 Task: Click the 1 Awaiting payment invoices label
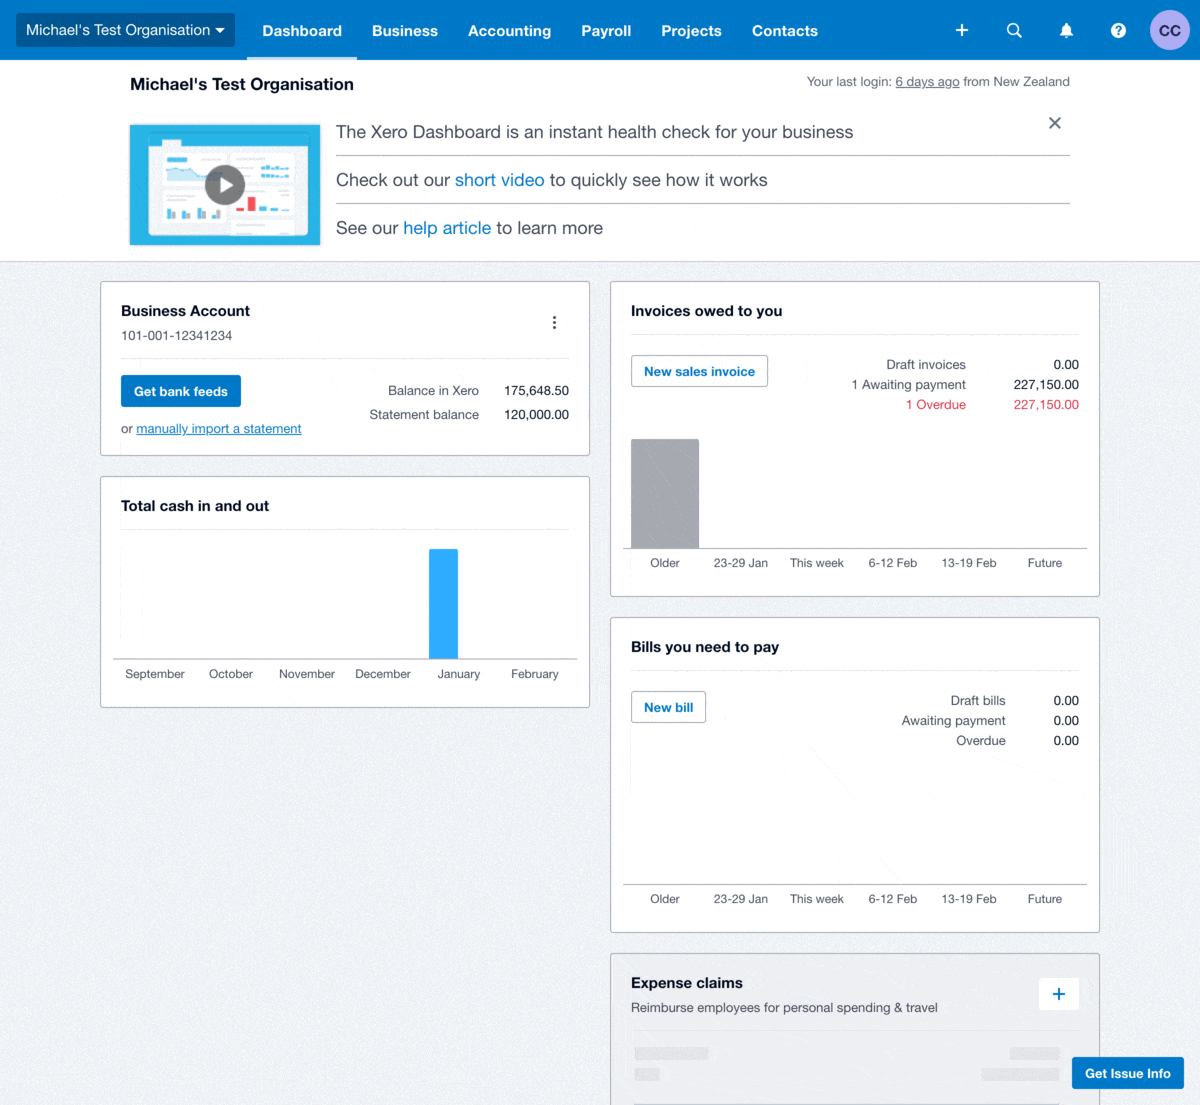coord(909,385)
